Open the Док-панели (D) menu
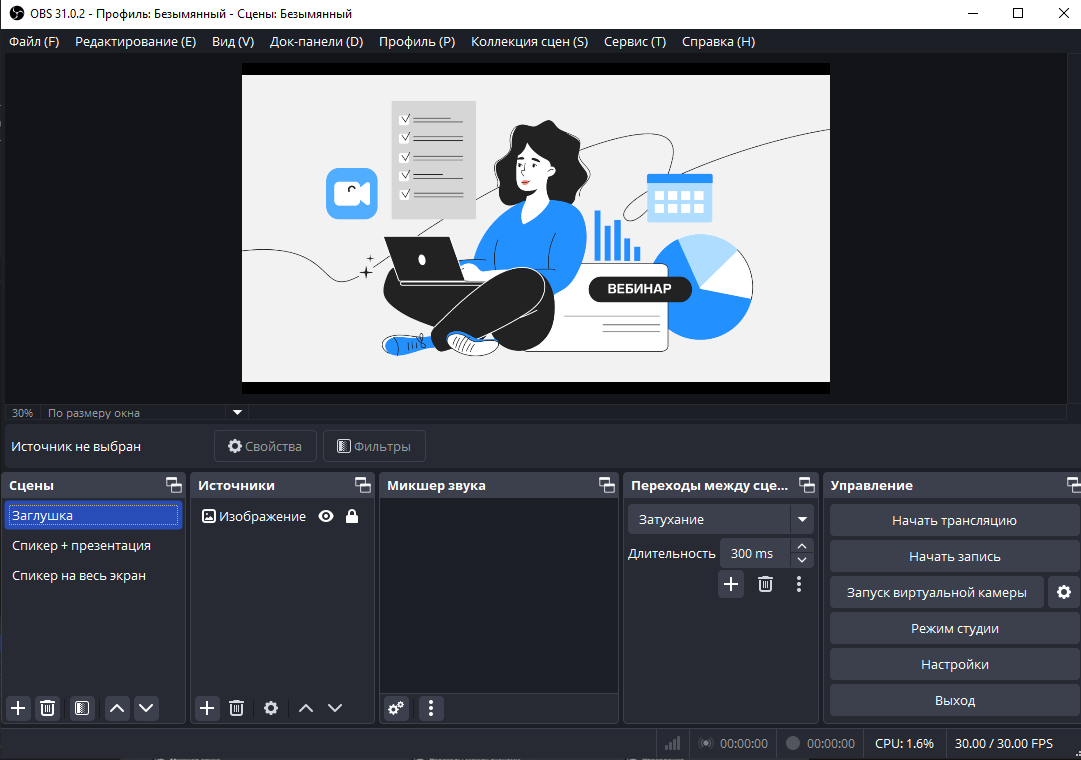 pyautogui.click(x=316, y=41)
